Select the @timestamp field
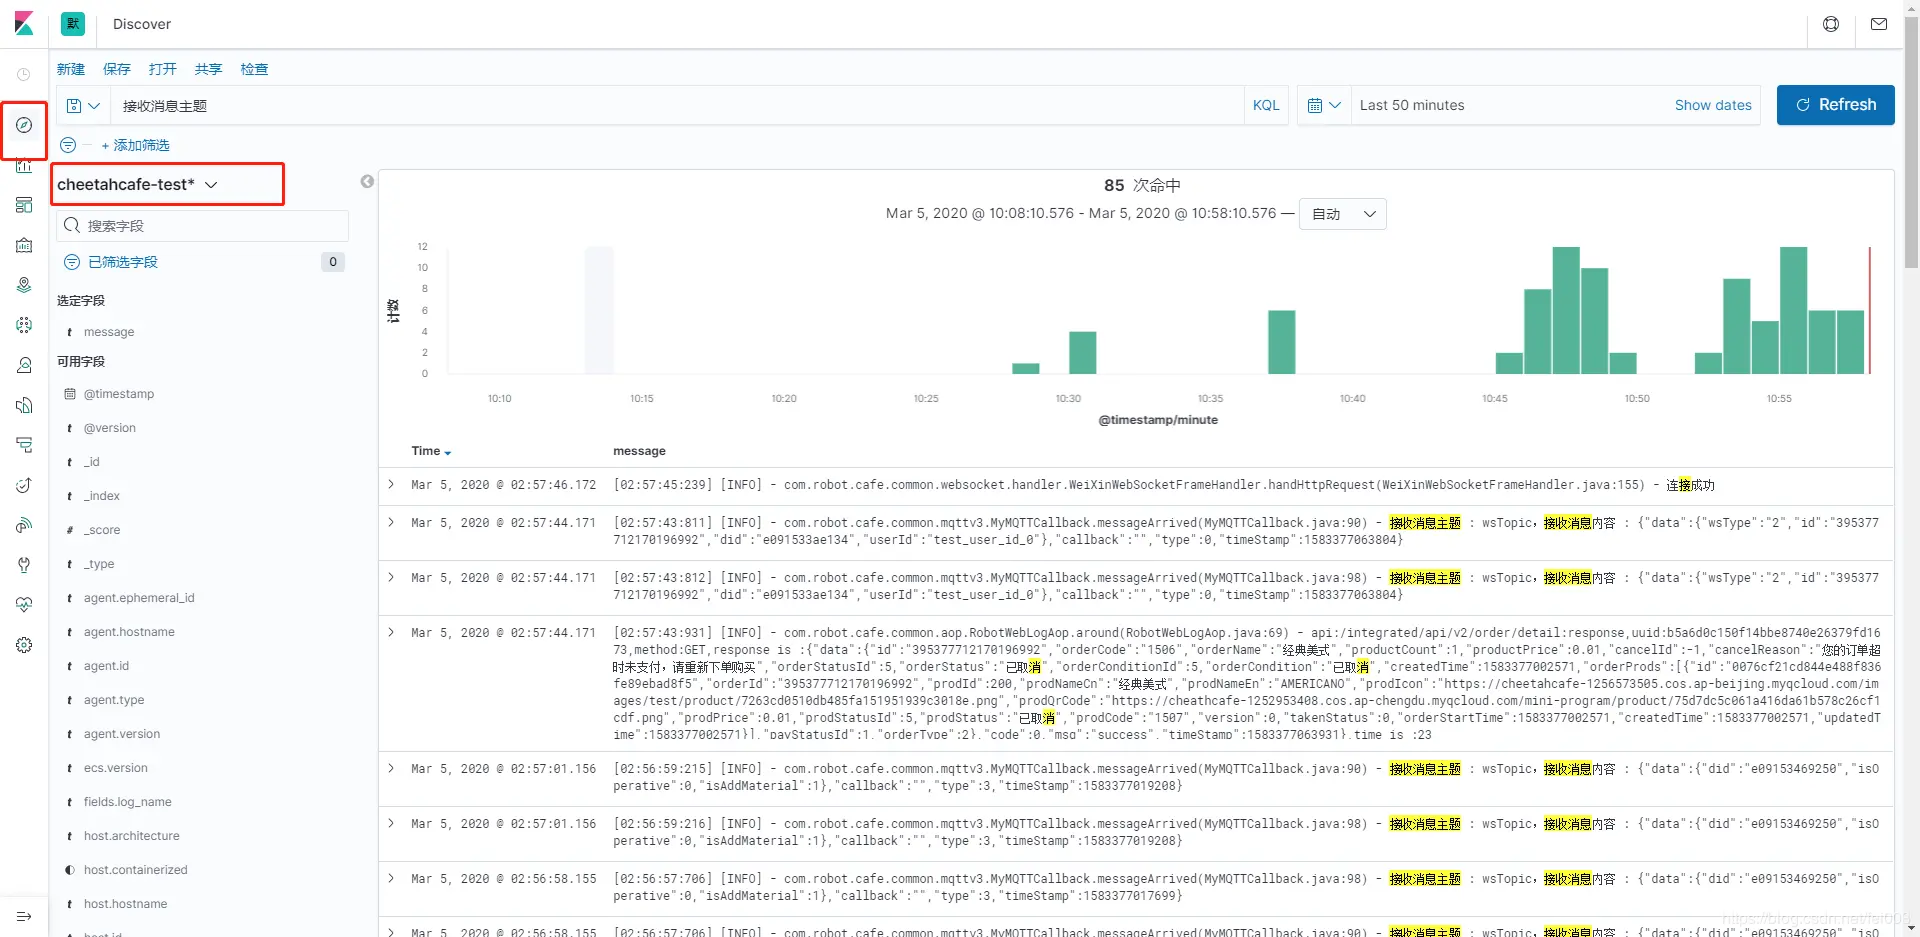The height and width of the screenshot is (937, 1920). tap(119, 394)
